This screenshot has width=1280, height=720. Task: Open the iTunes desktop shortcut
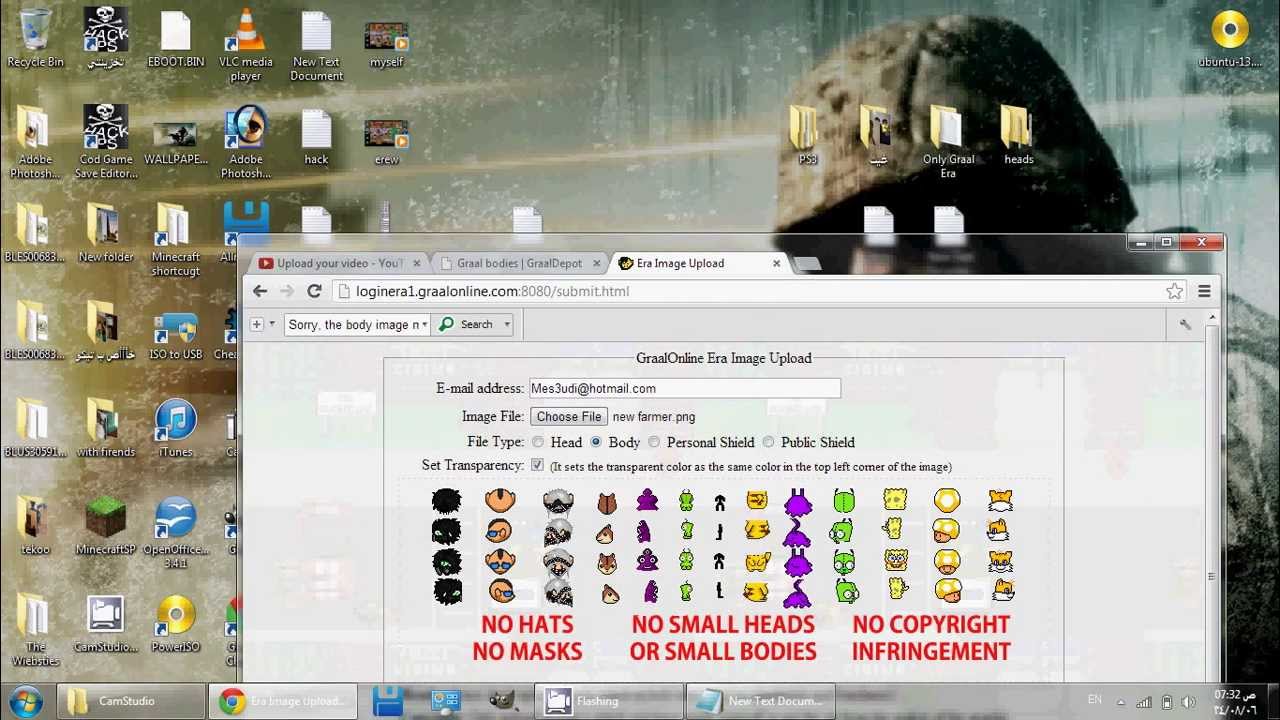pyautogui.click(x=176, y=428)
